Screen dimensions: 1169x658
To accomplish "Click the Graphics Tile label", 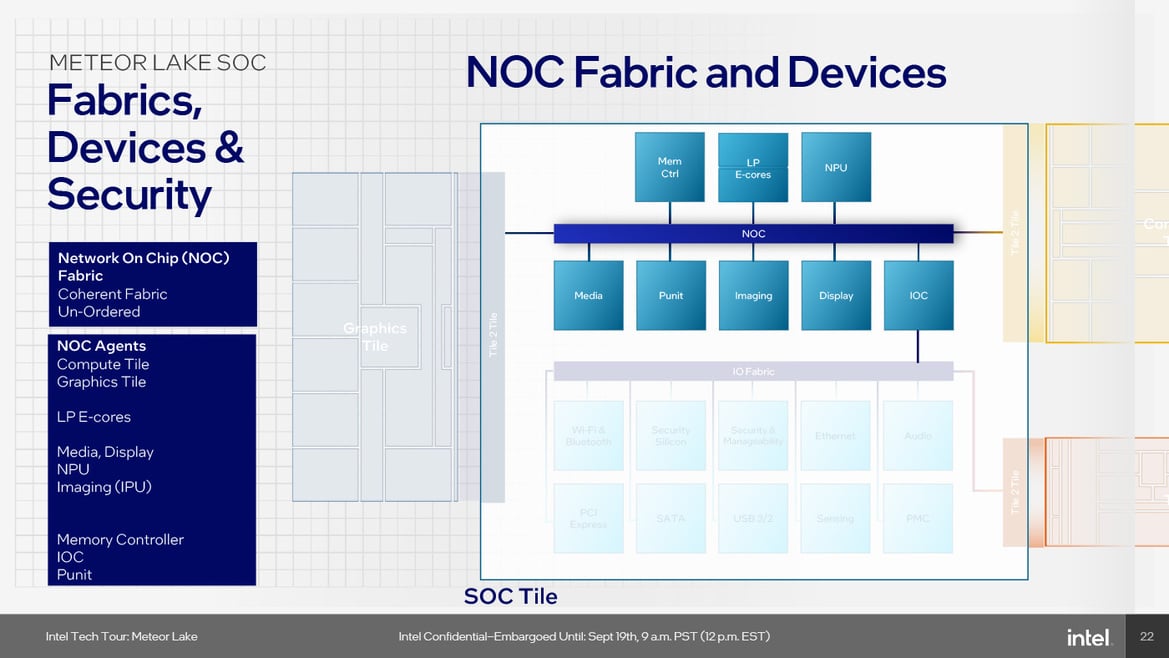I will 375,337.
